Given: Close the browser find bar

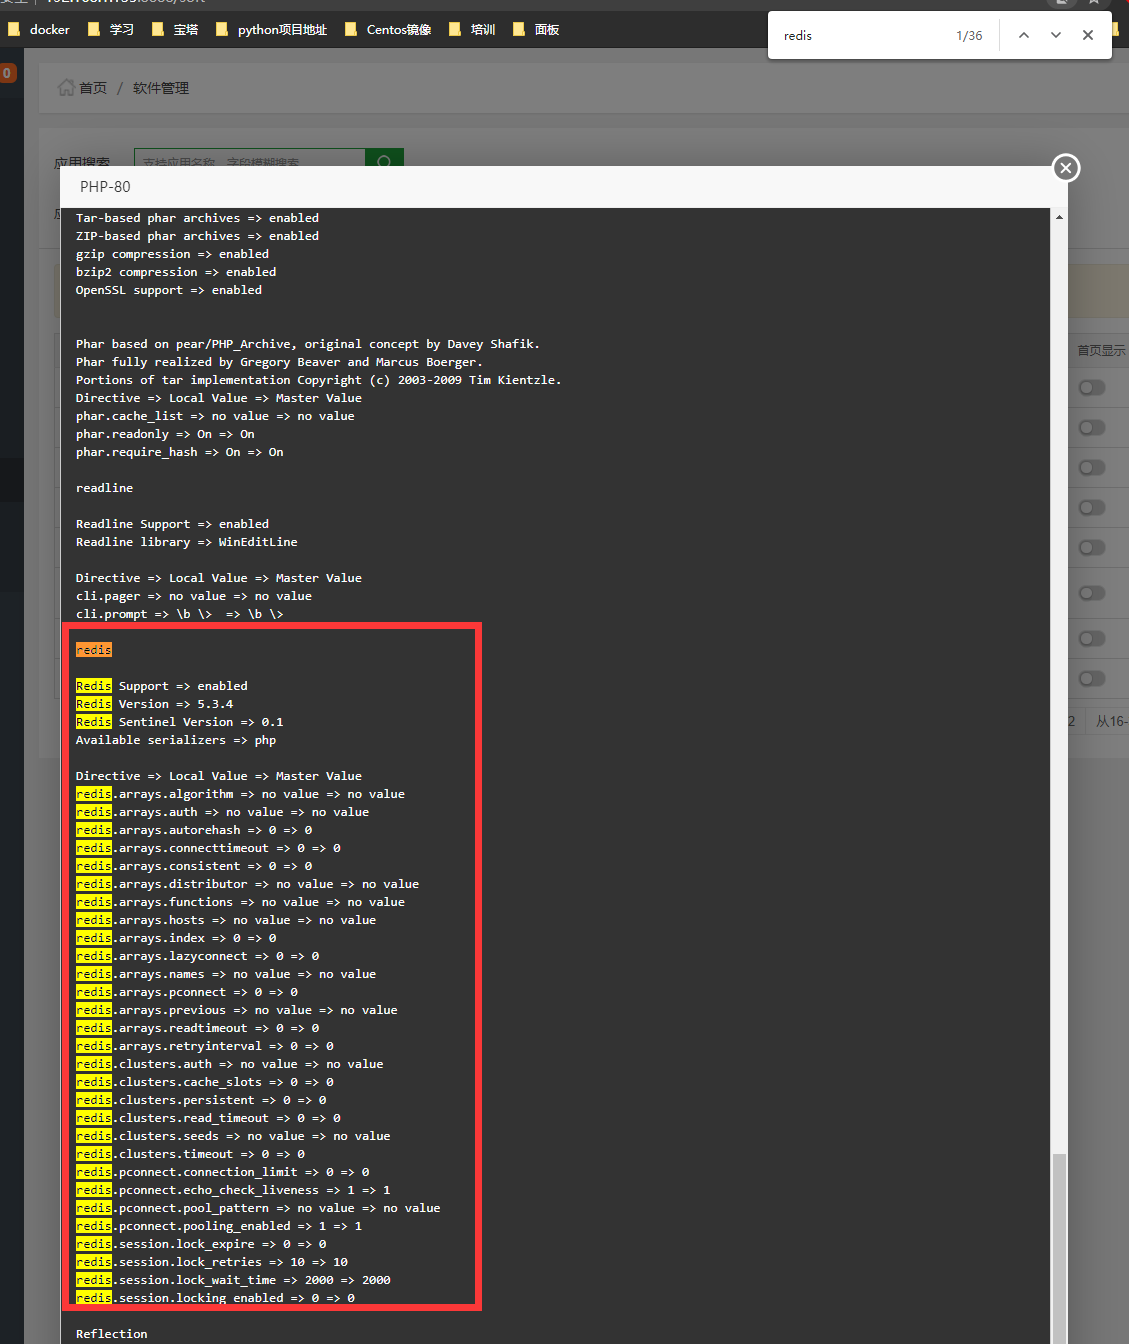Looking at the screenshot, I should click(x=1088, y=35).
